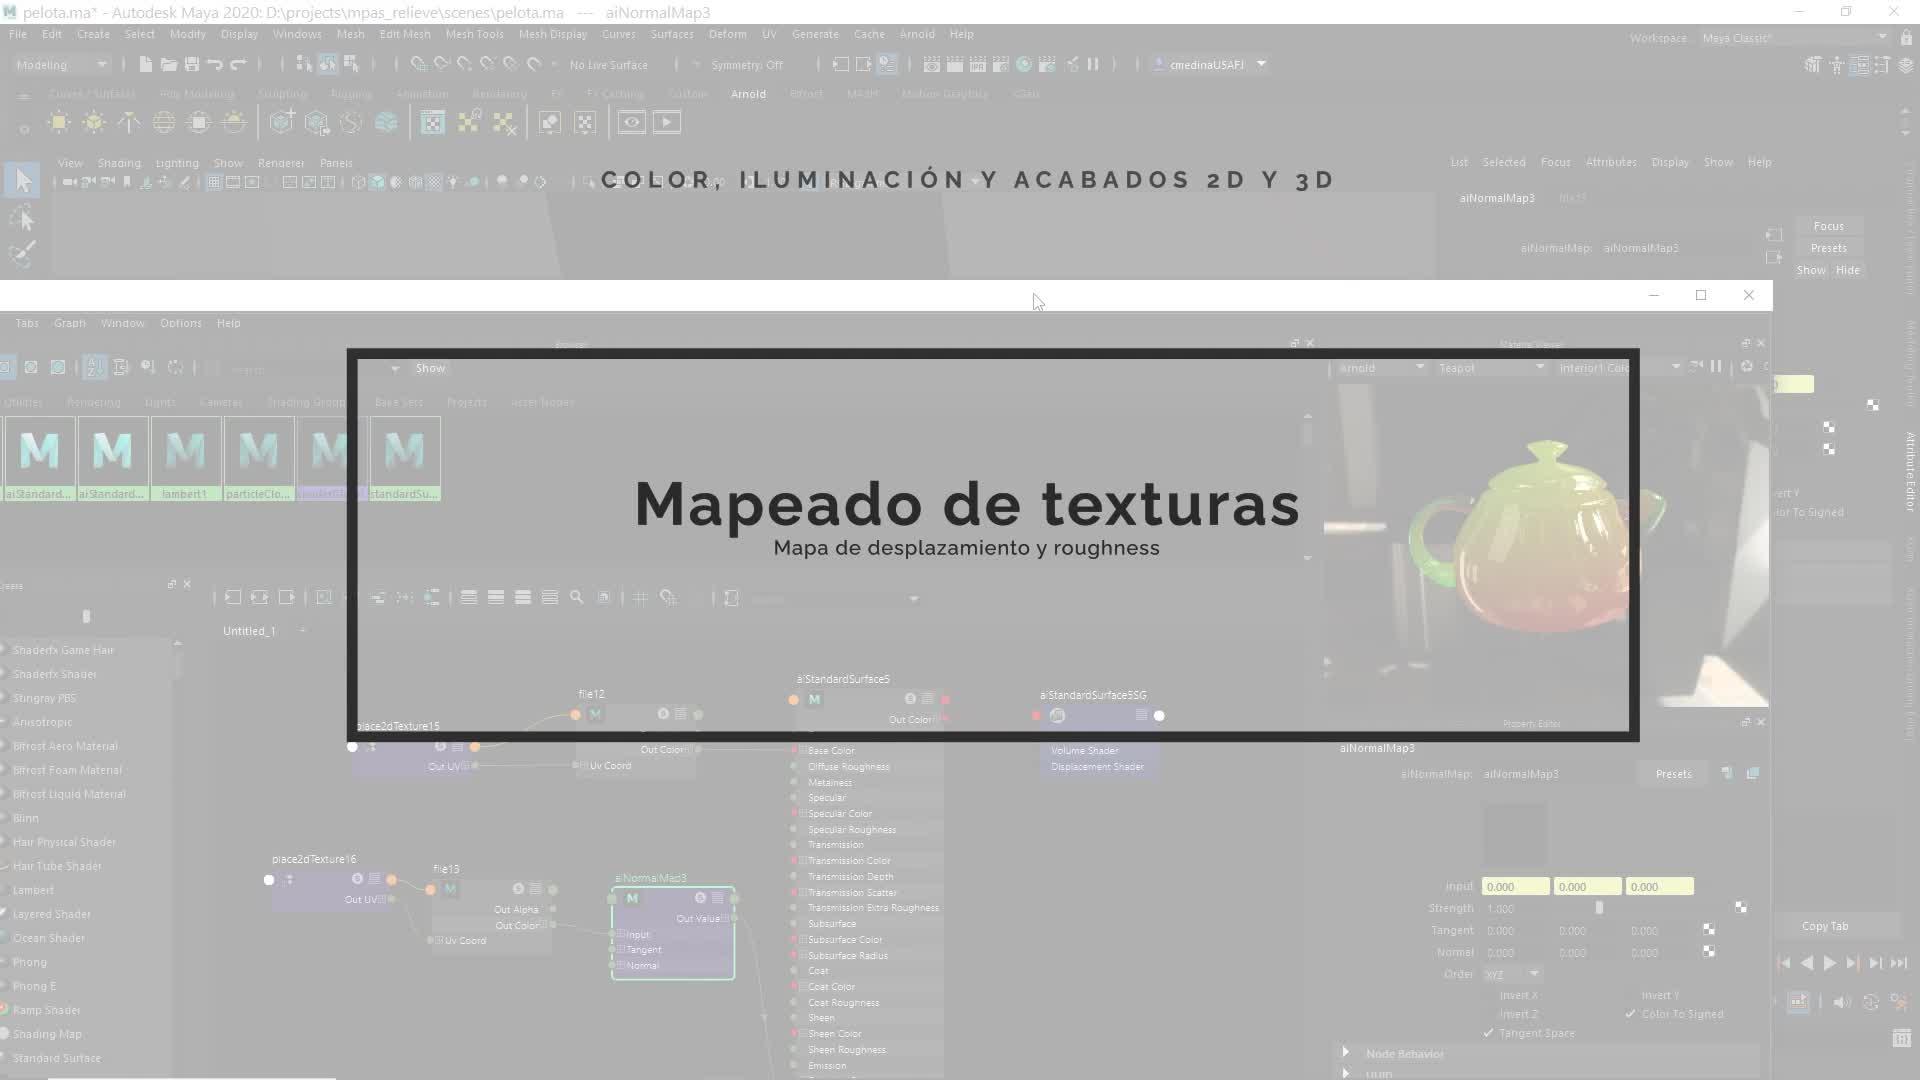Open the Modeling menu set dropdown
The image size is (1920, 1080).
tap(62, 64)
